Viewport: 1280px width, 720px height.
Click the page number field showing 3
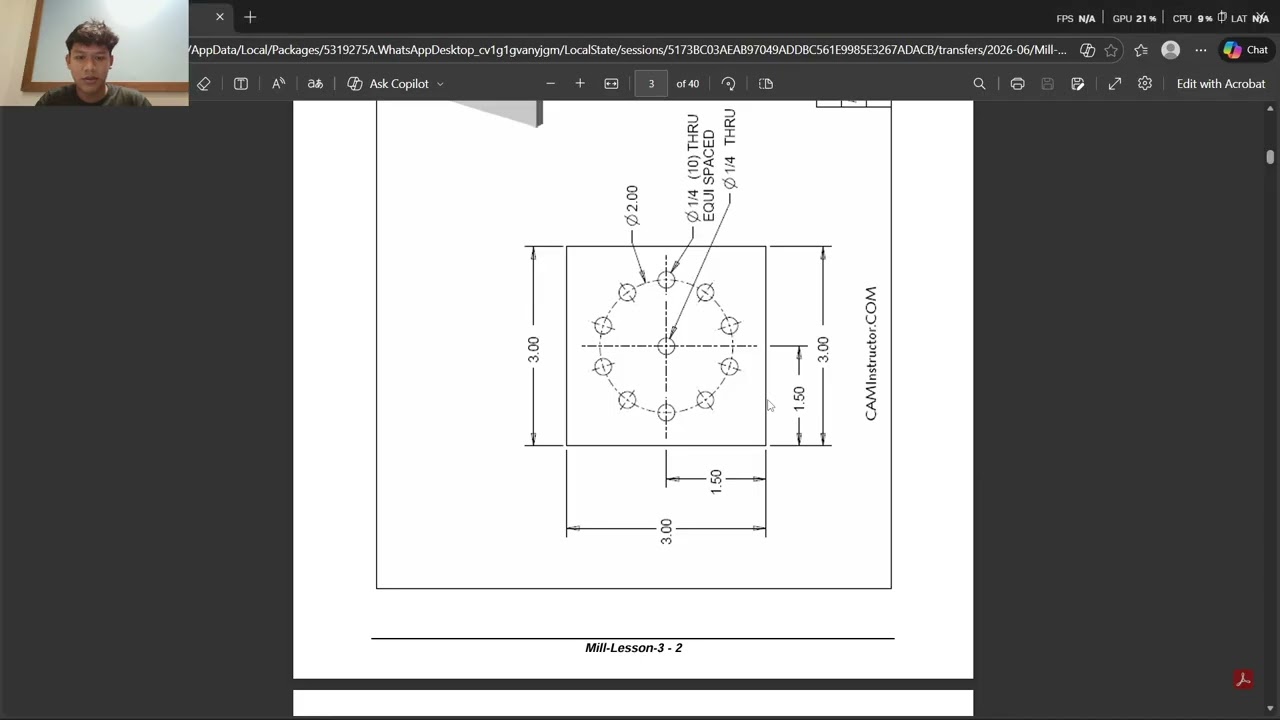click(x=651, y=84)
